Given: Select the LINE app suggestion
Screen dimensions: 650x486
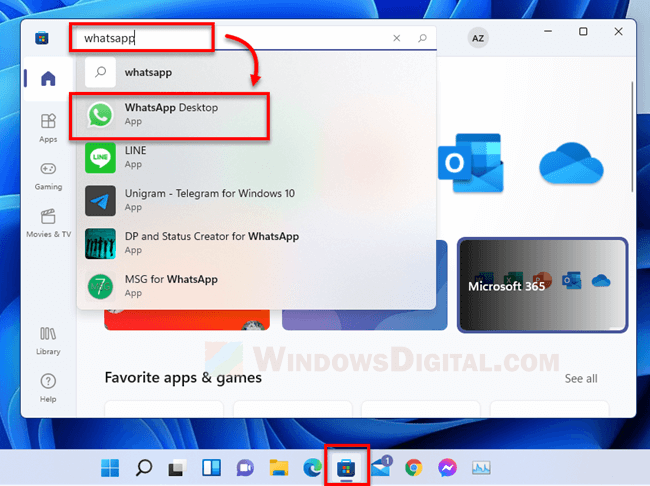Looking at the screenshot, I should click(256, 157).
